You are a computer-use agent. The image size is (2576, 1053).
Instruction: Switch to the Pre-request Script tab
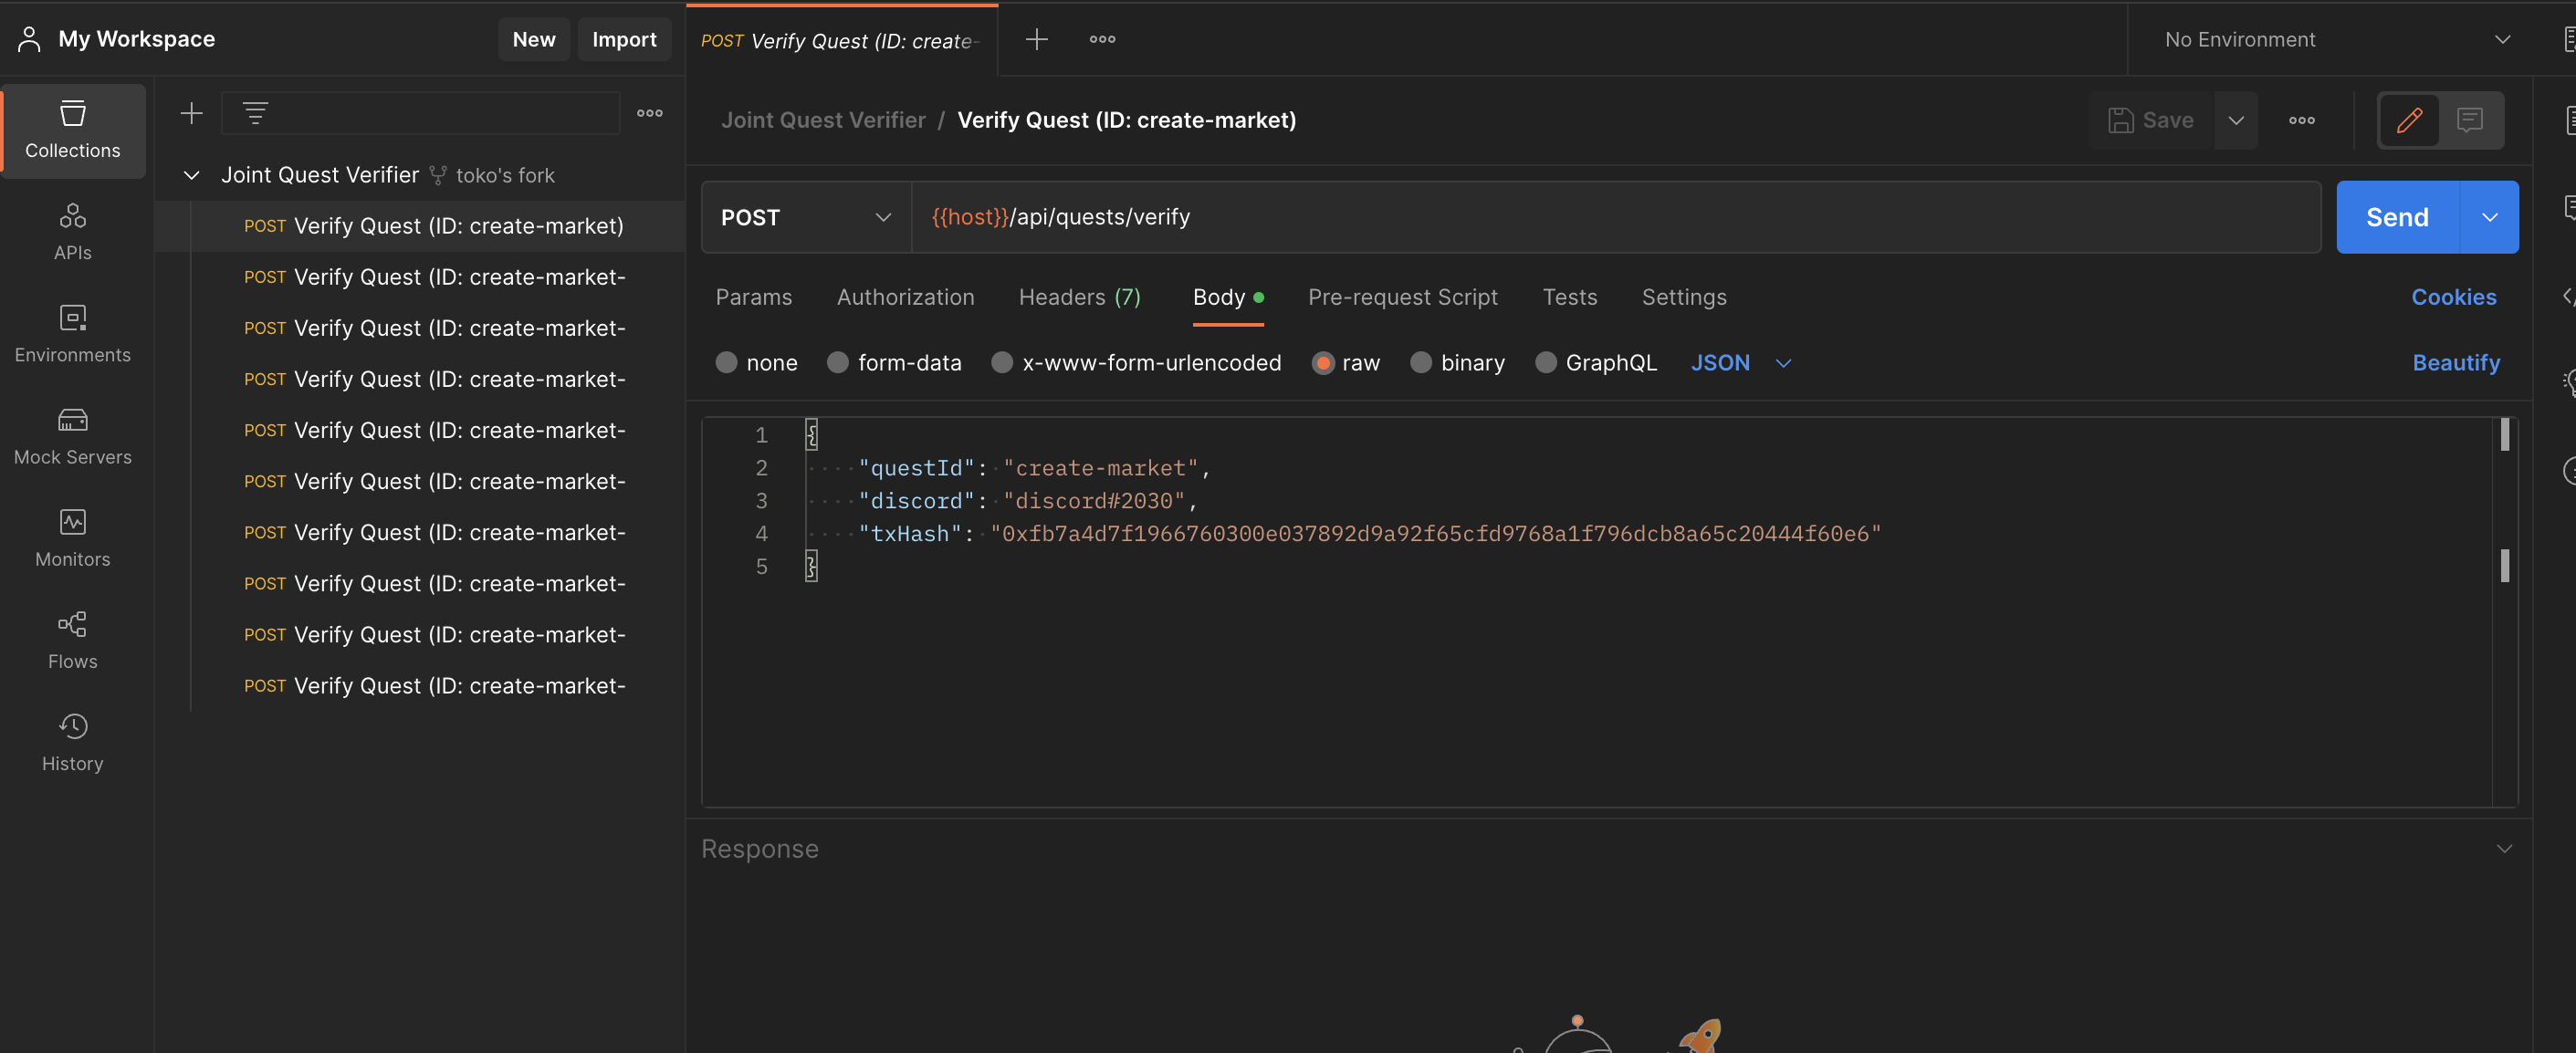[1402, 297]
